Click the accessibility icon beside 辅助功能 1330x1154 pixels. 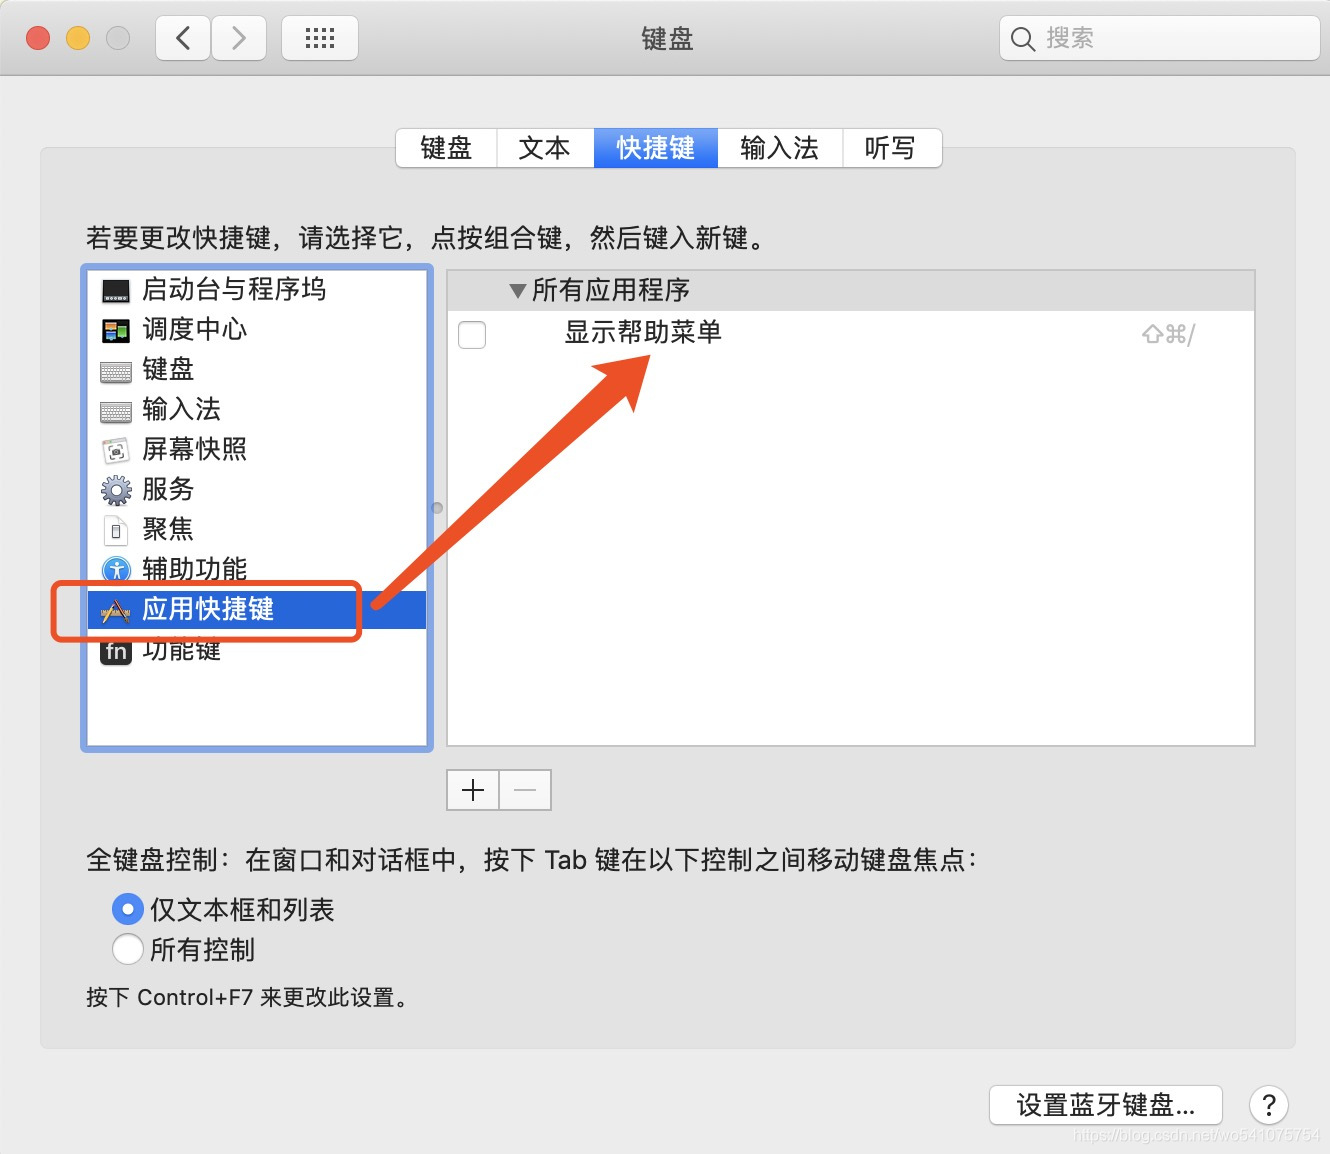click(x=116, y=570)
